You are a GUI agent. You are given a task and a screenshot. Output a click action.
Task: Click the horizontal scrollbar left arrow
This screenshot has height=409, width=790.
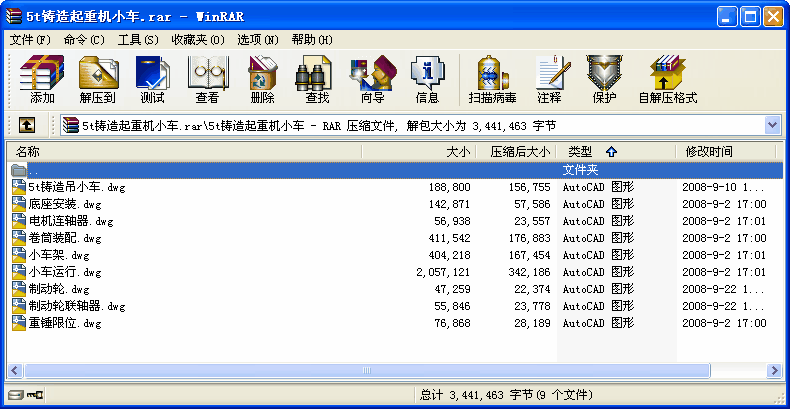(15, 371)
